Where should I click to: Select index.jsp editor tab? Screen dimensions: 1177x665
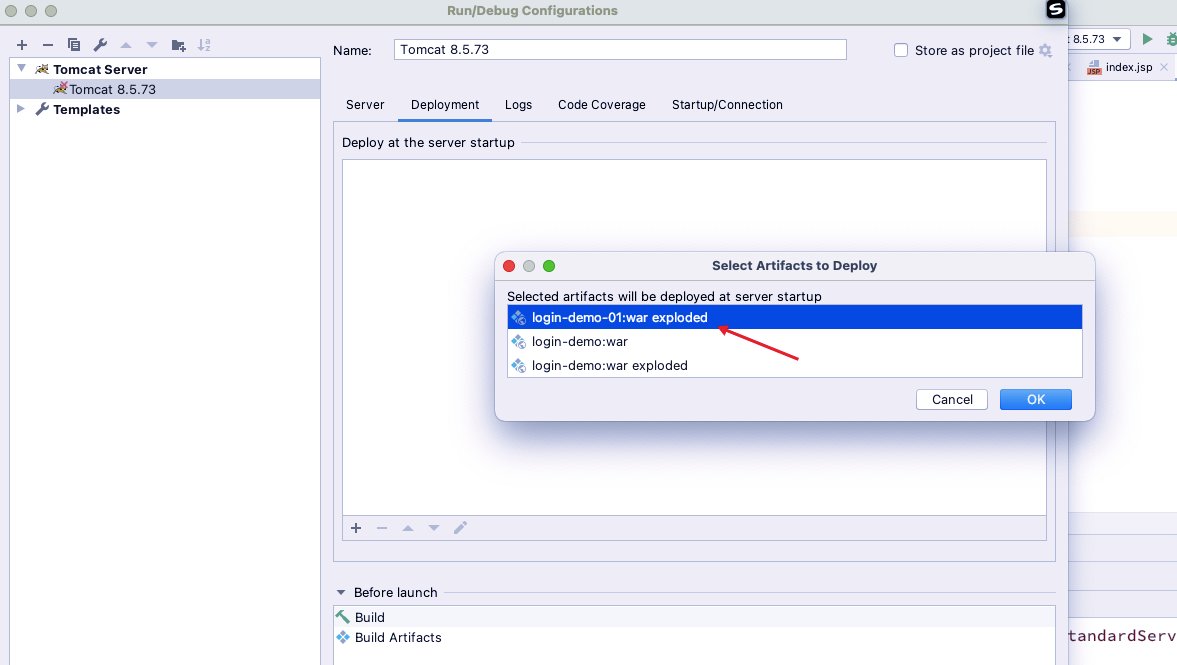click(1129, 67)
